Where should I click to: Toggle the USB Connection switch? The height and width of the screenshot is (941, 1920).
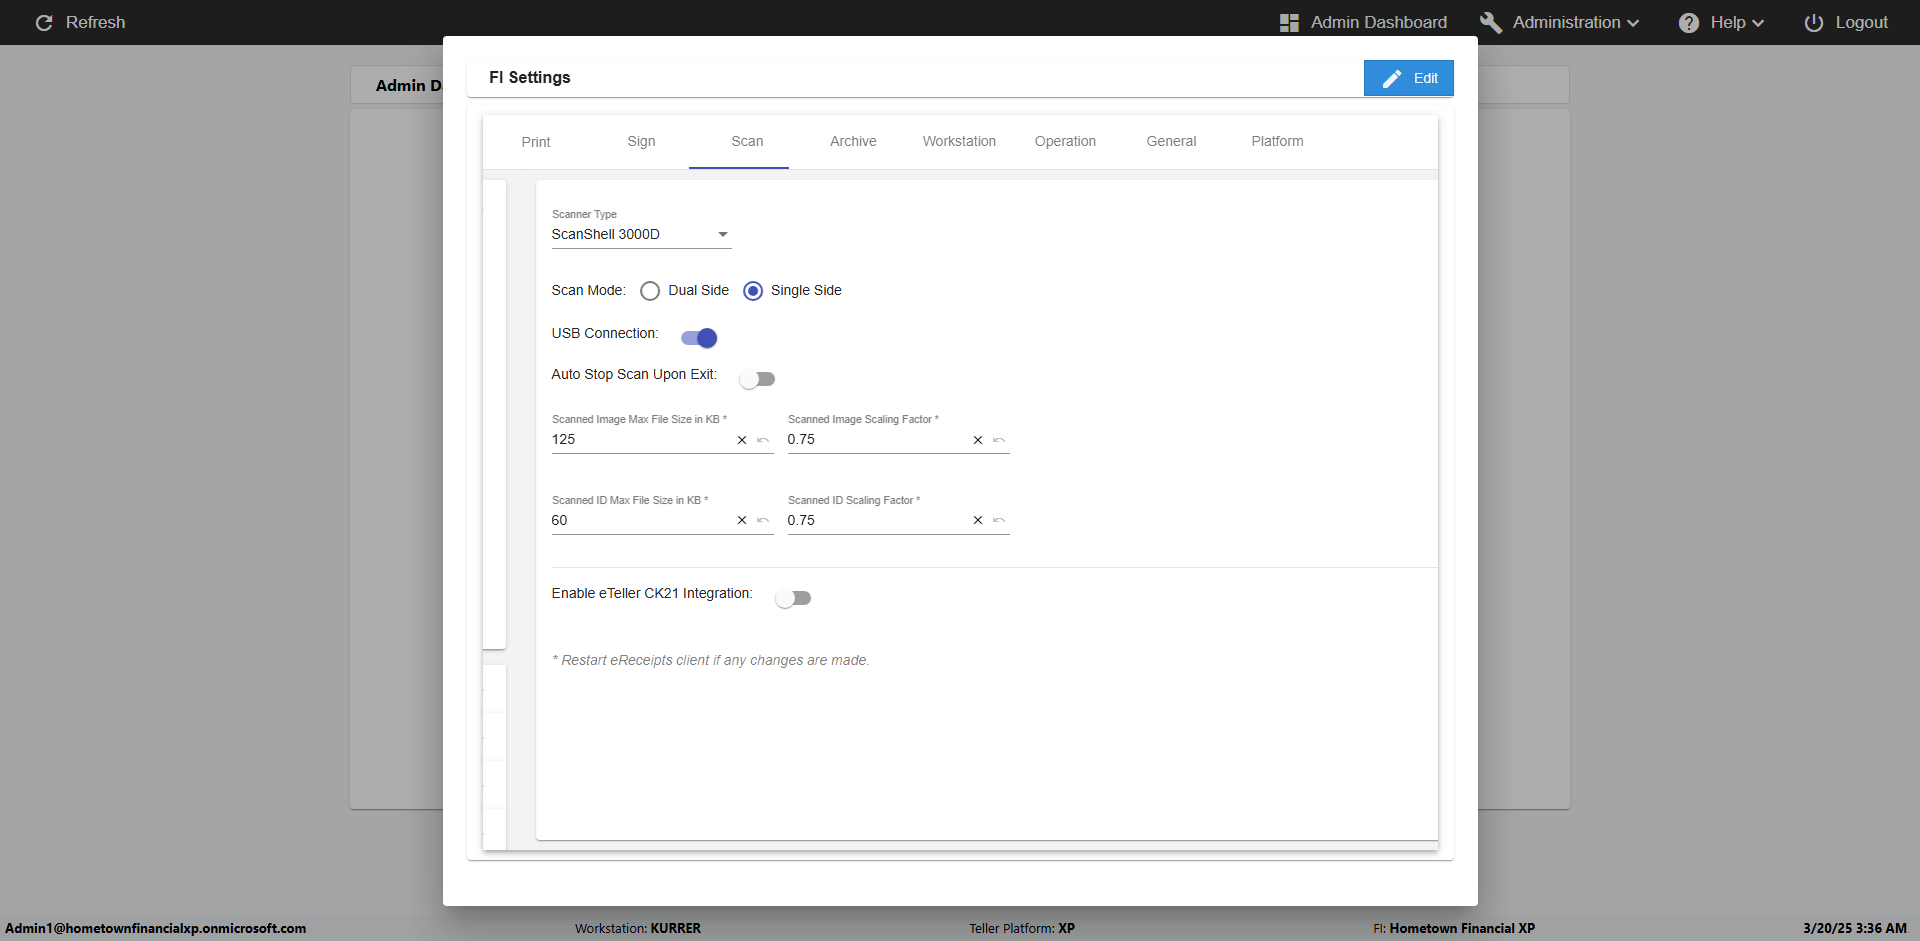[x=699, y=338]
